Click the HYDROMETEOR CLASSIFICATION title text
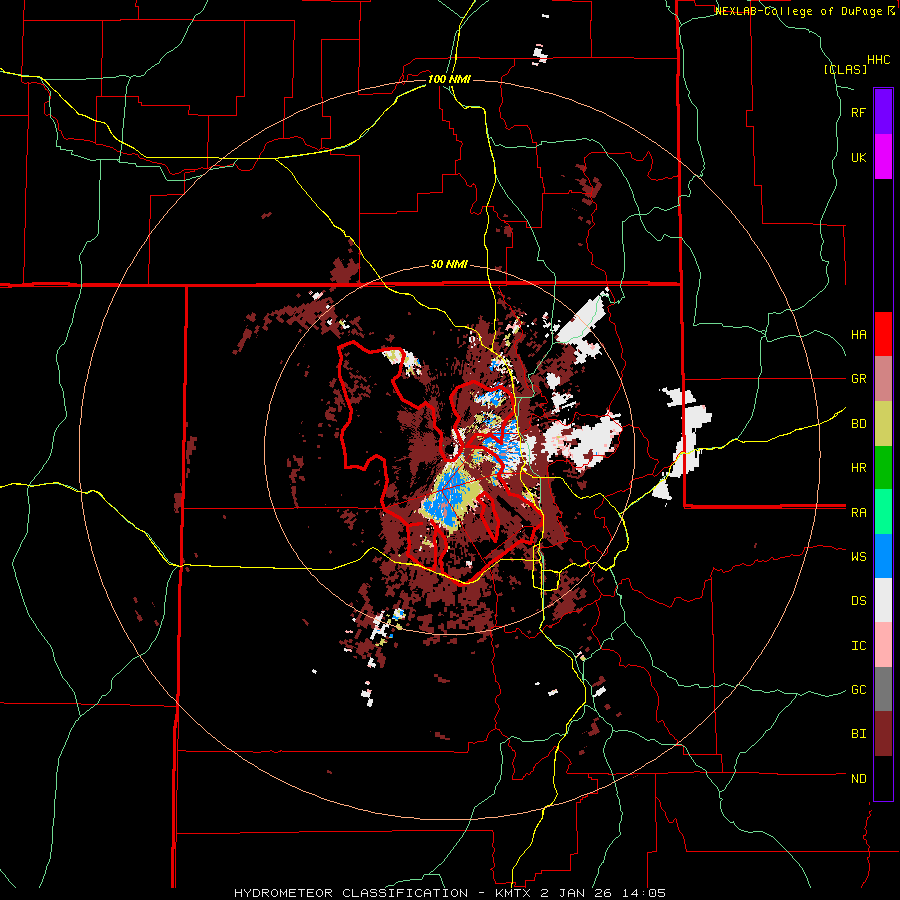This screenshot has width=900, height=900. 351,893
